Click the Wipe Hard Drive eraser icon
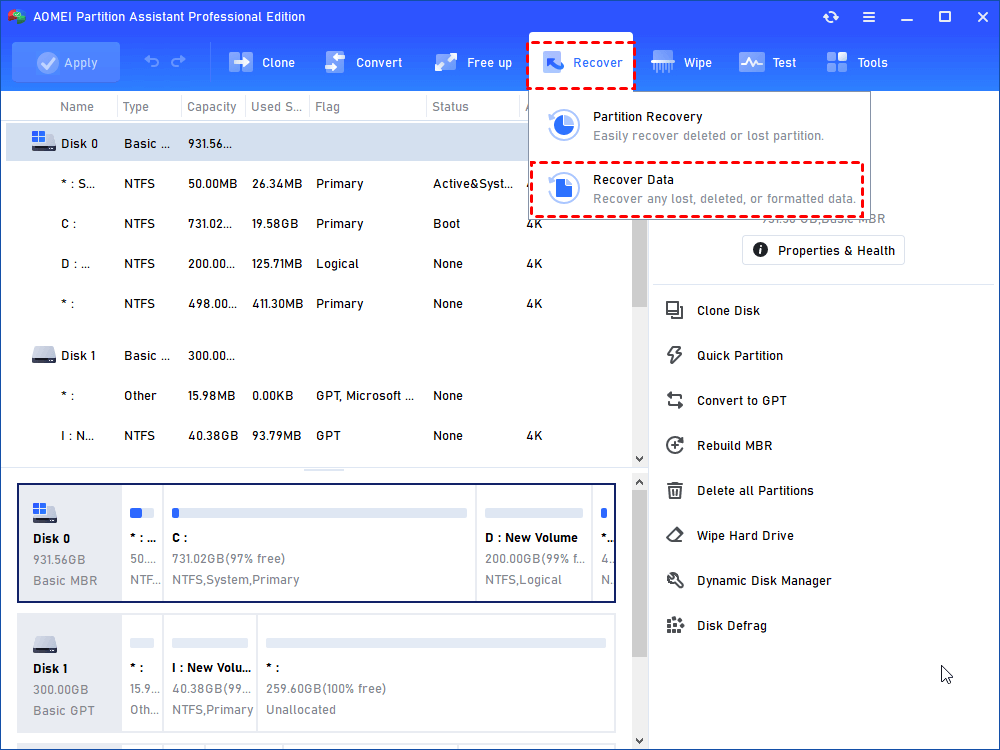1000x750 pixels. 675,535
